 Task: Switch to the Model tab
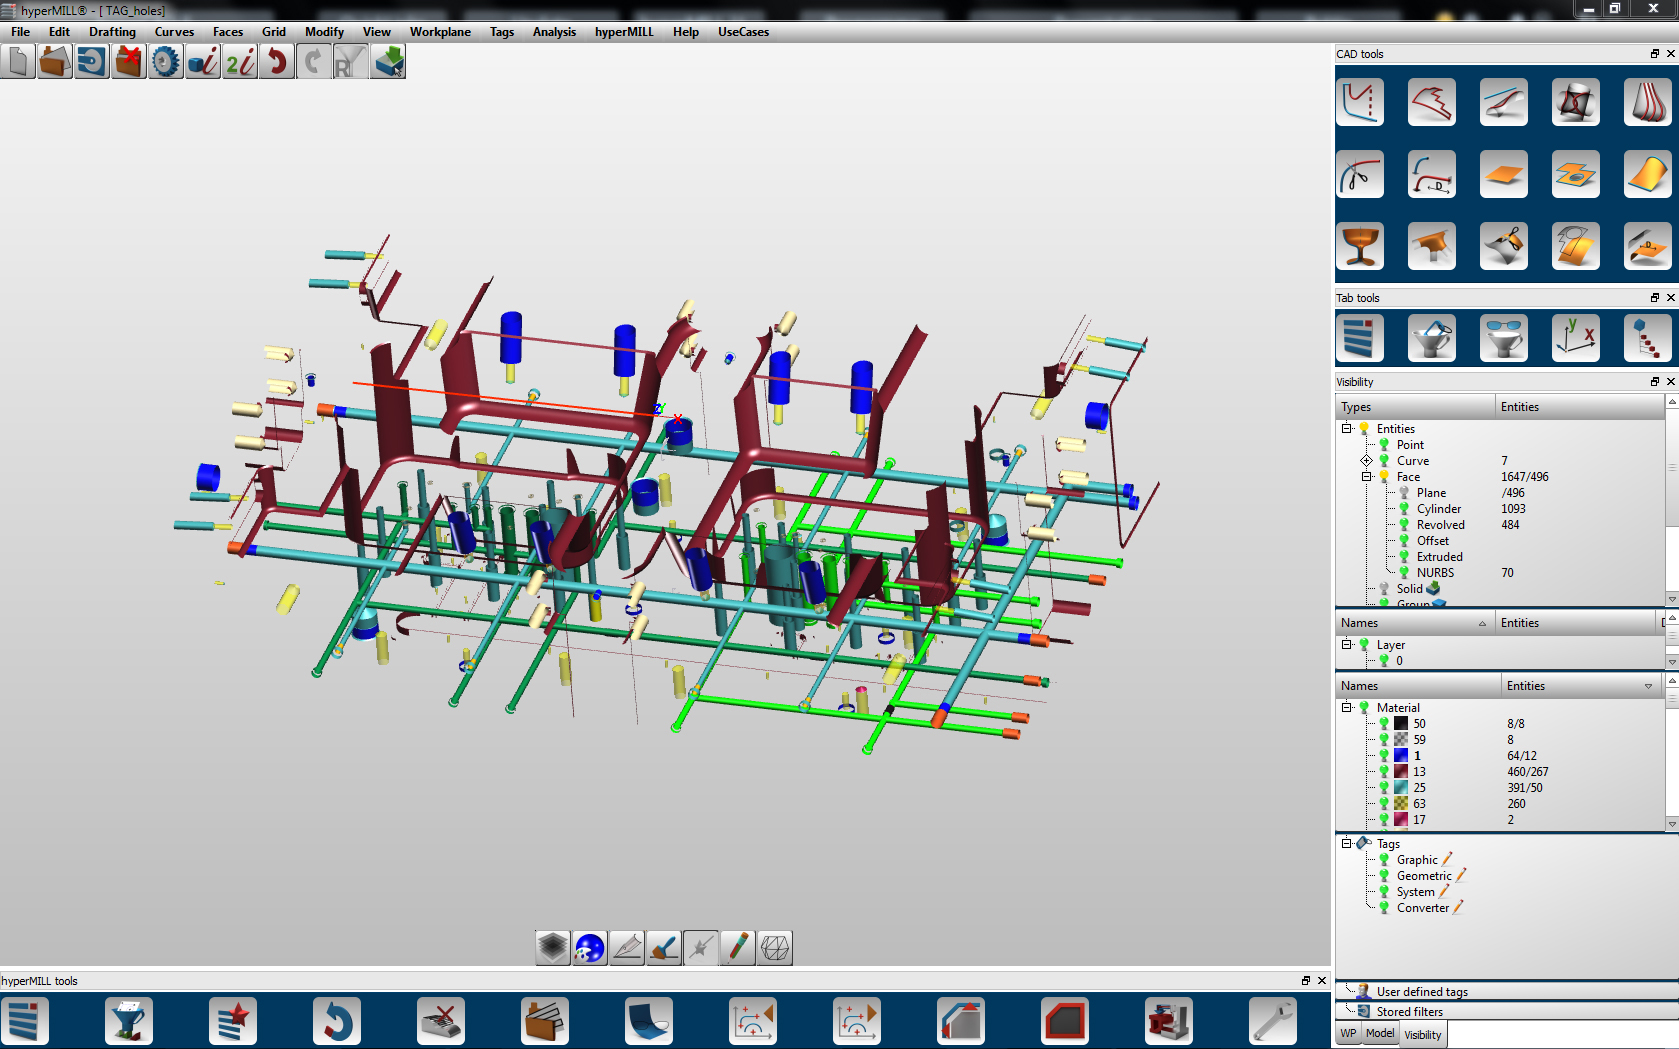point(1379,1034)
